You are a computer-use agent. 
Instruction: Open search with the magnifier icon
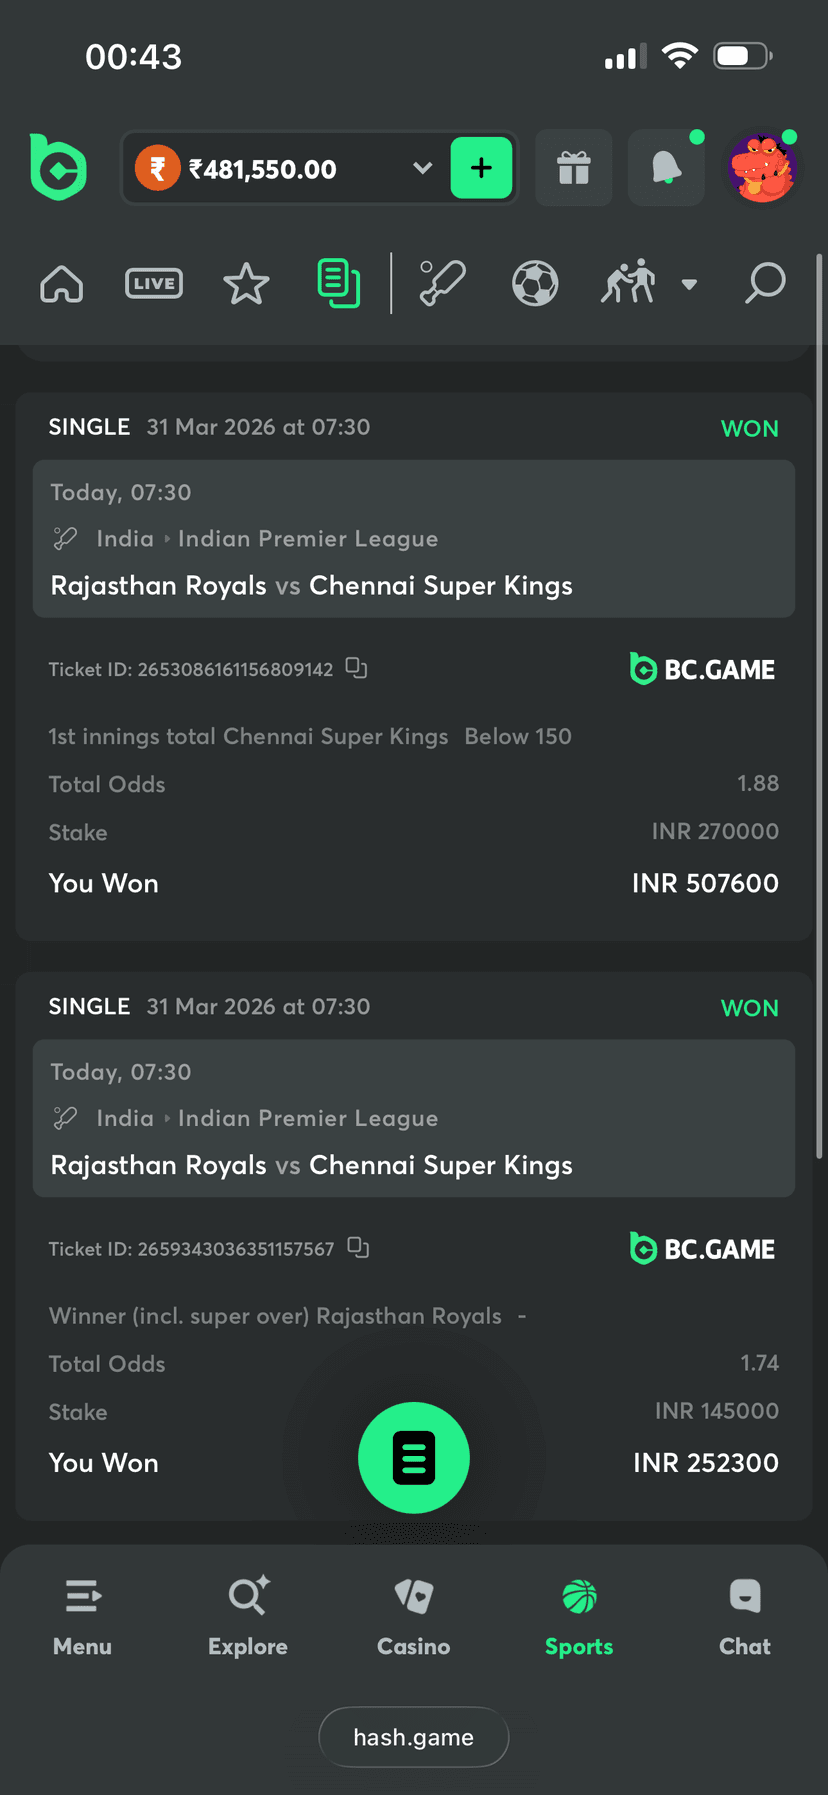click(764, 283)
